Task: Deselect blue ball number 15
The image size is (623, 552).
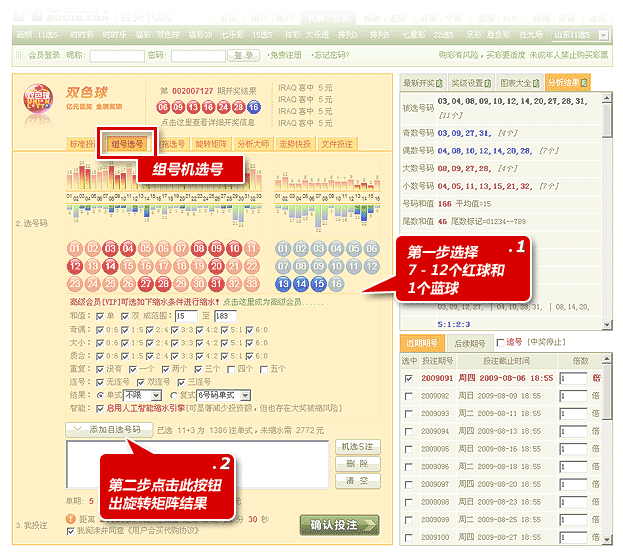Action: [318, 284]
